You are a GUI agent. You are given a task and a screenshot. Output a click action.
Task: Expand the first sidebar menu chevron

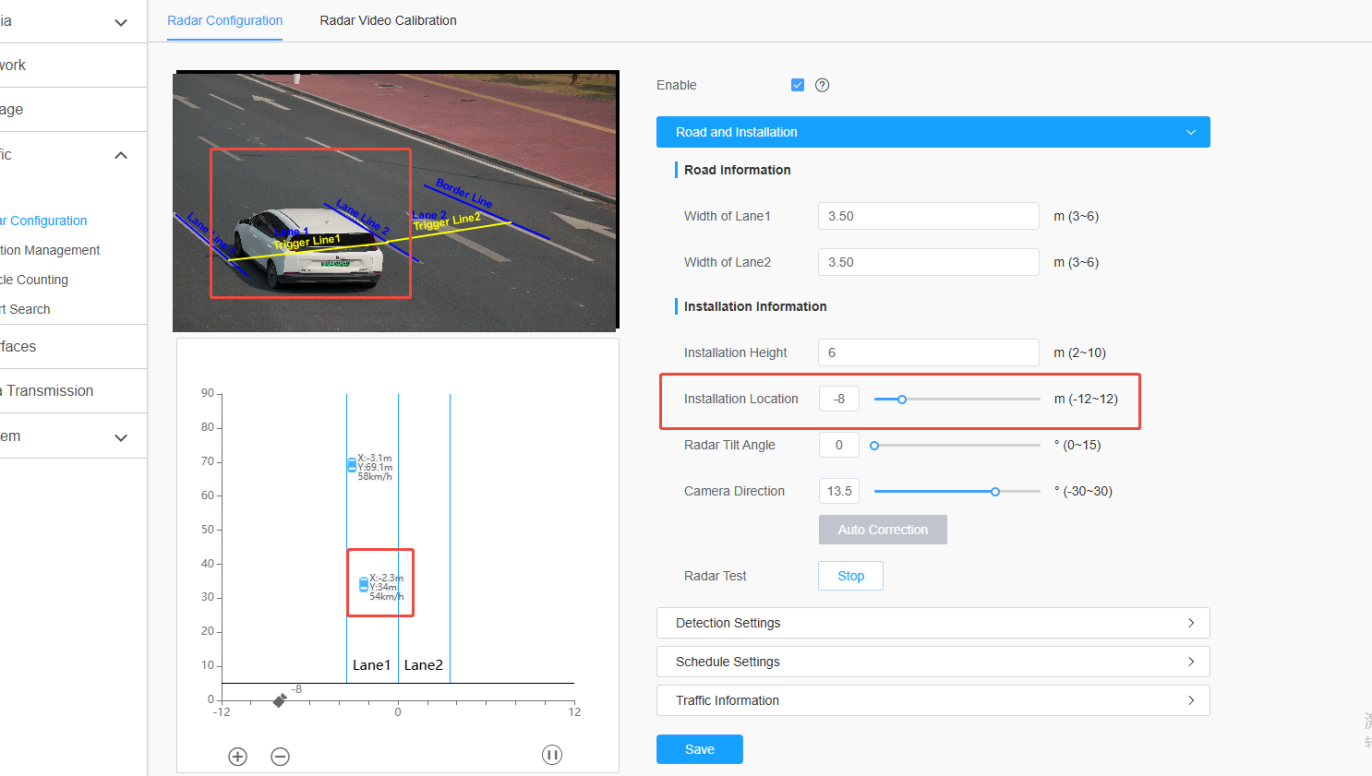tap(121, 22)
